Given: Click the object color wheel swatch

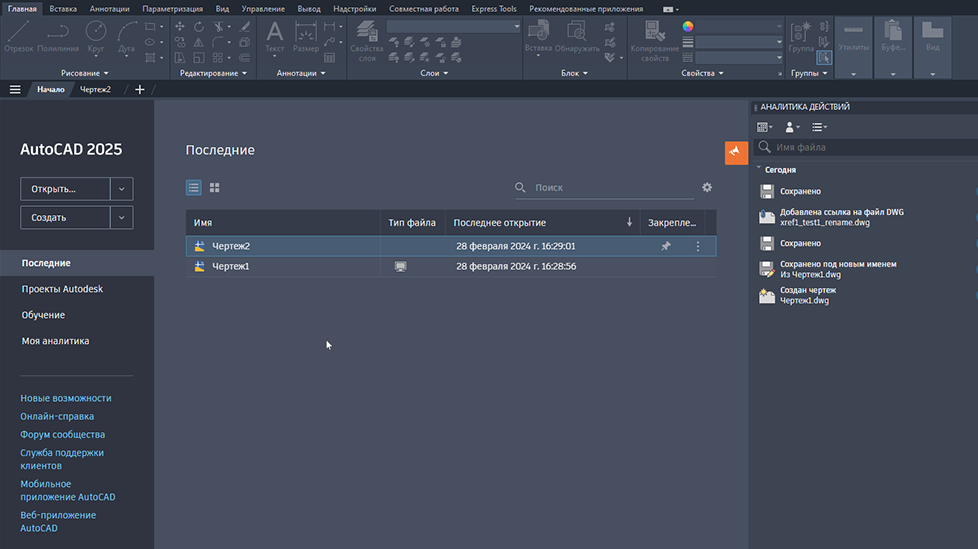Looking at the screenshot, I should click(687, 26).
